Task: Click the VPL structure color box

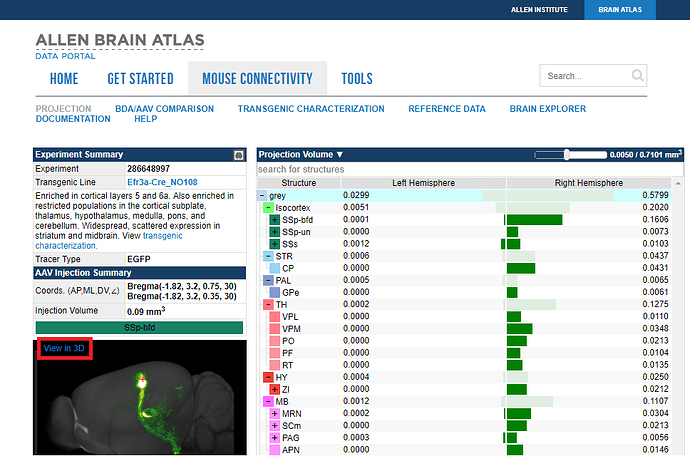Action: pyautogui.click(x=275, y=316)
